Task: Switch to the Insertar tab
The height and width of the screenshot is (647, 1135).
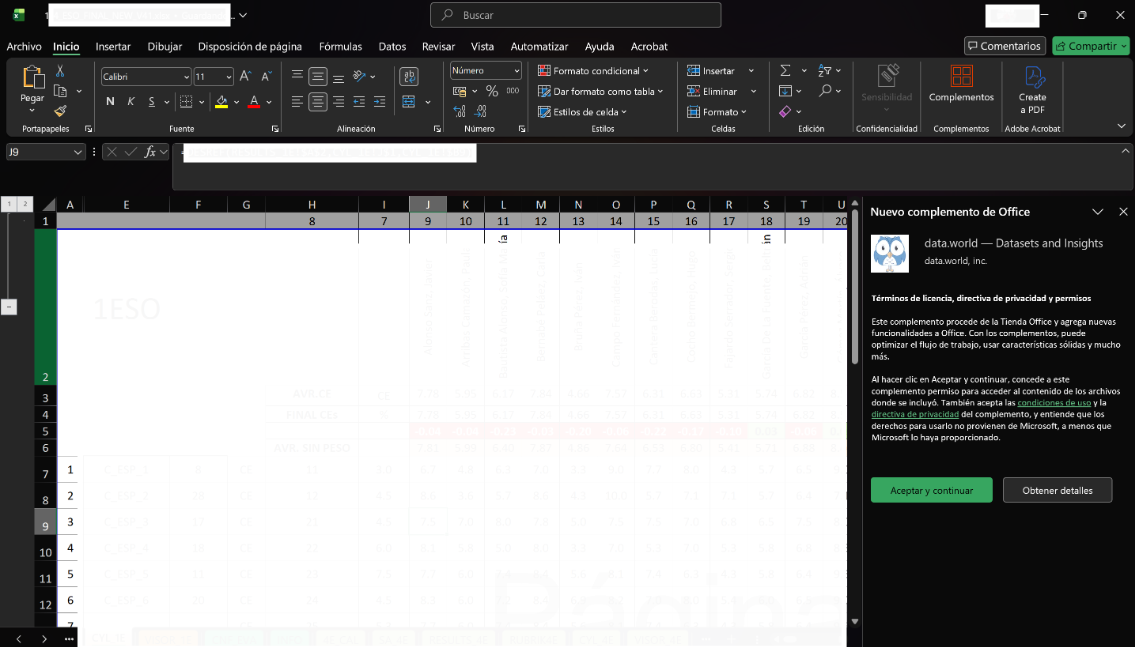Action: click(113, 46)
